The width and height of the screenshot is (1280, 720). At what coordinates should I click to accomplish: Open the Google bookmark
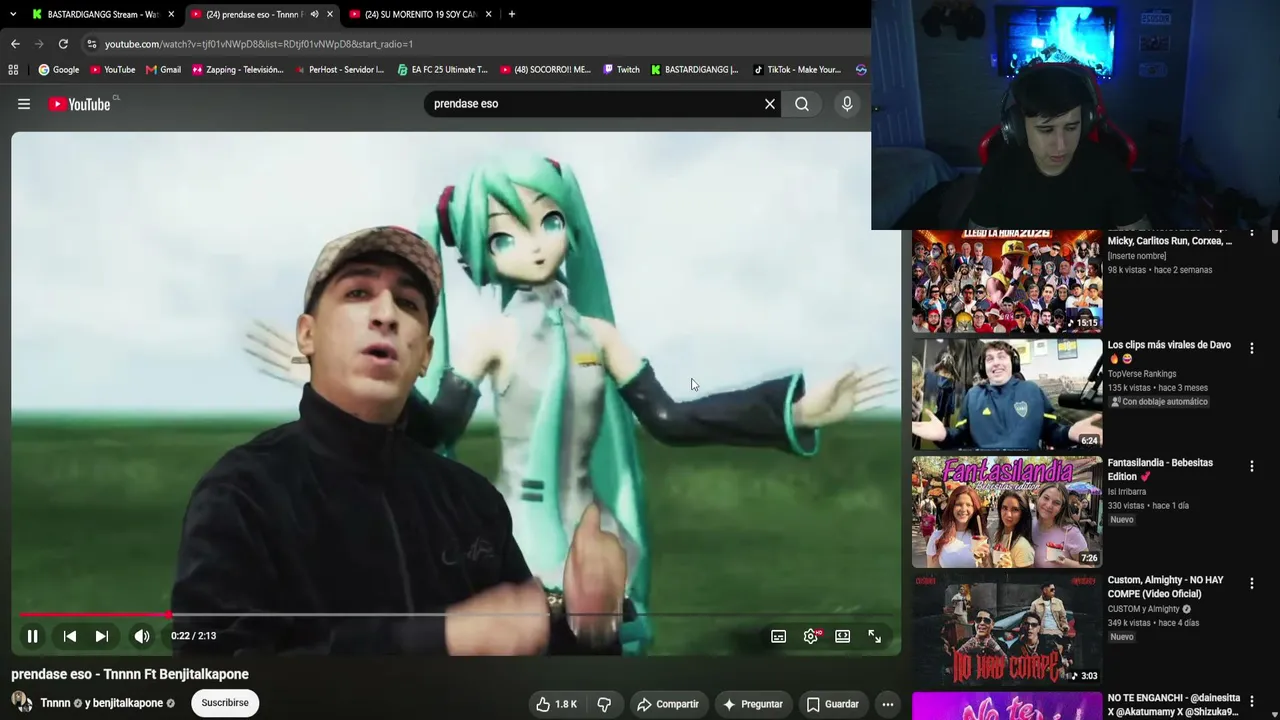pyautogui.click(x=59, y=70)
